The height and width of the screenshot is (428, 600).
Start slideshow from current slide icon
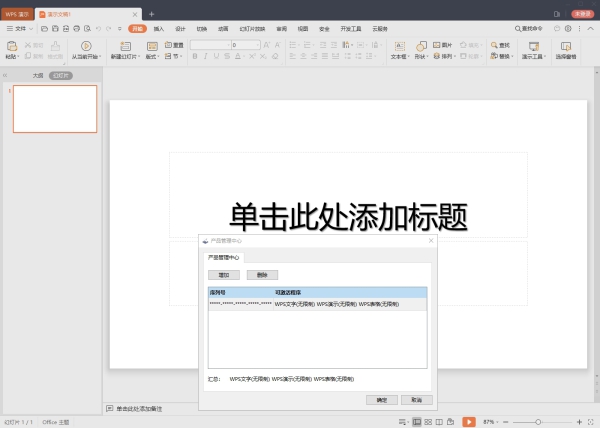86,46
